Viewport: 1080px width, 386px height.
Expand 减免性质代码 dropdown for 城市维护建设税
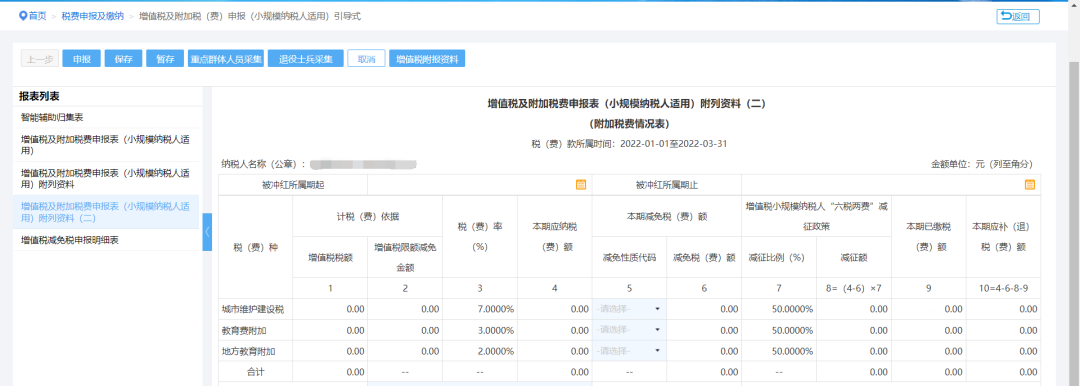(629, 309)
